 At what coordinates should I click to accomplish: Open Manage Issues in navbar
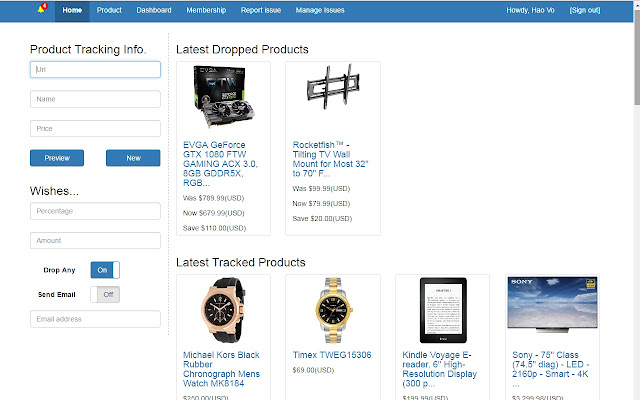click(x=320, y=10)
